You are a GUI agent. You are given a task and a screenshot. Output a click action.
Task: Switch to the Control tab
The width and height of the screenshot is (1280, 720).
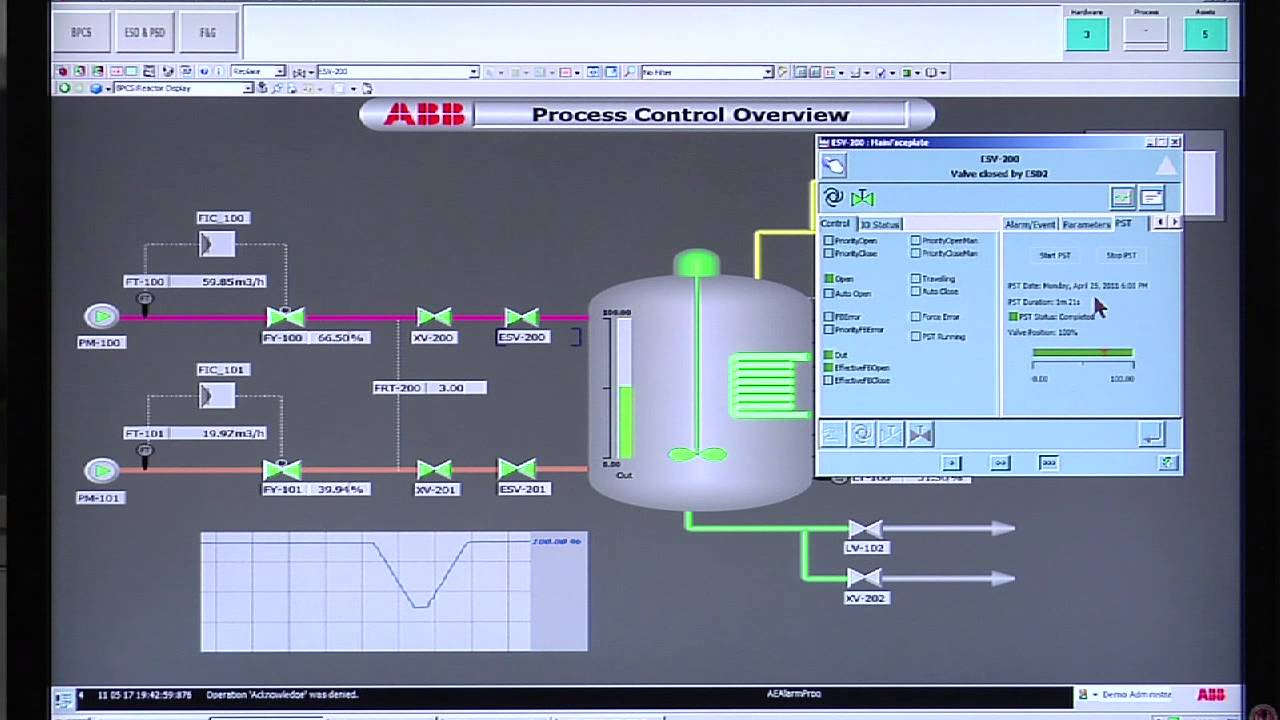coord(836,224)
